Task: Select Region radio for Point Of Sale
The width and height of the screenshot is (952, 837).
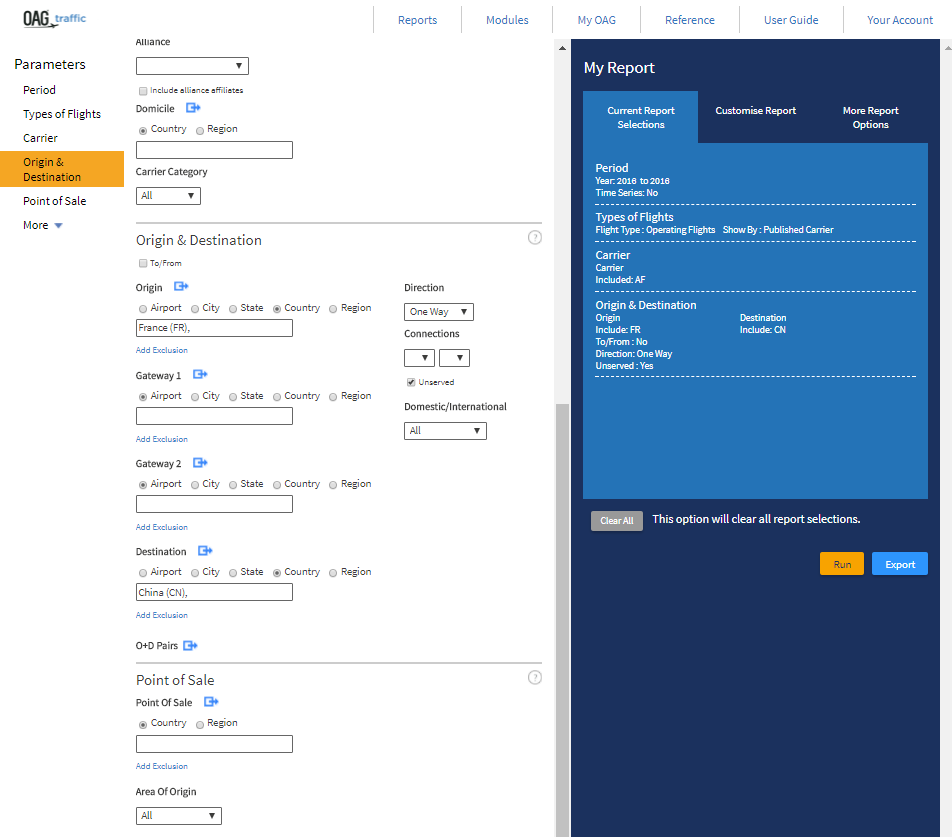Action: (x=200, y=725)
